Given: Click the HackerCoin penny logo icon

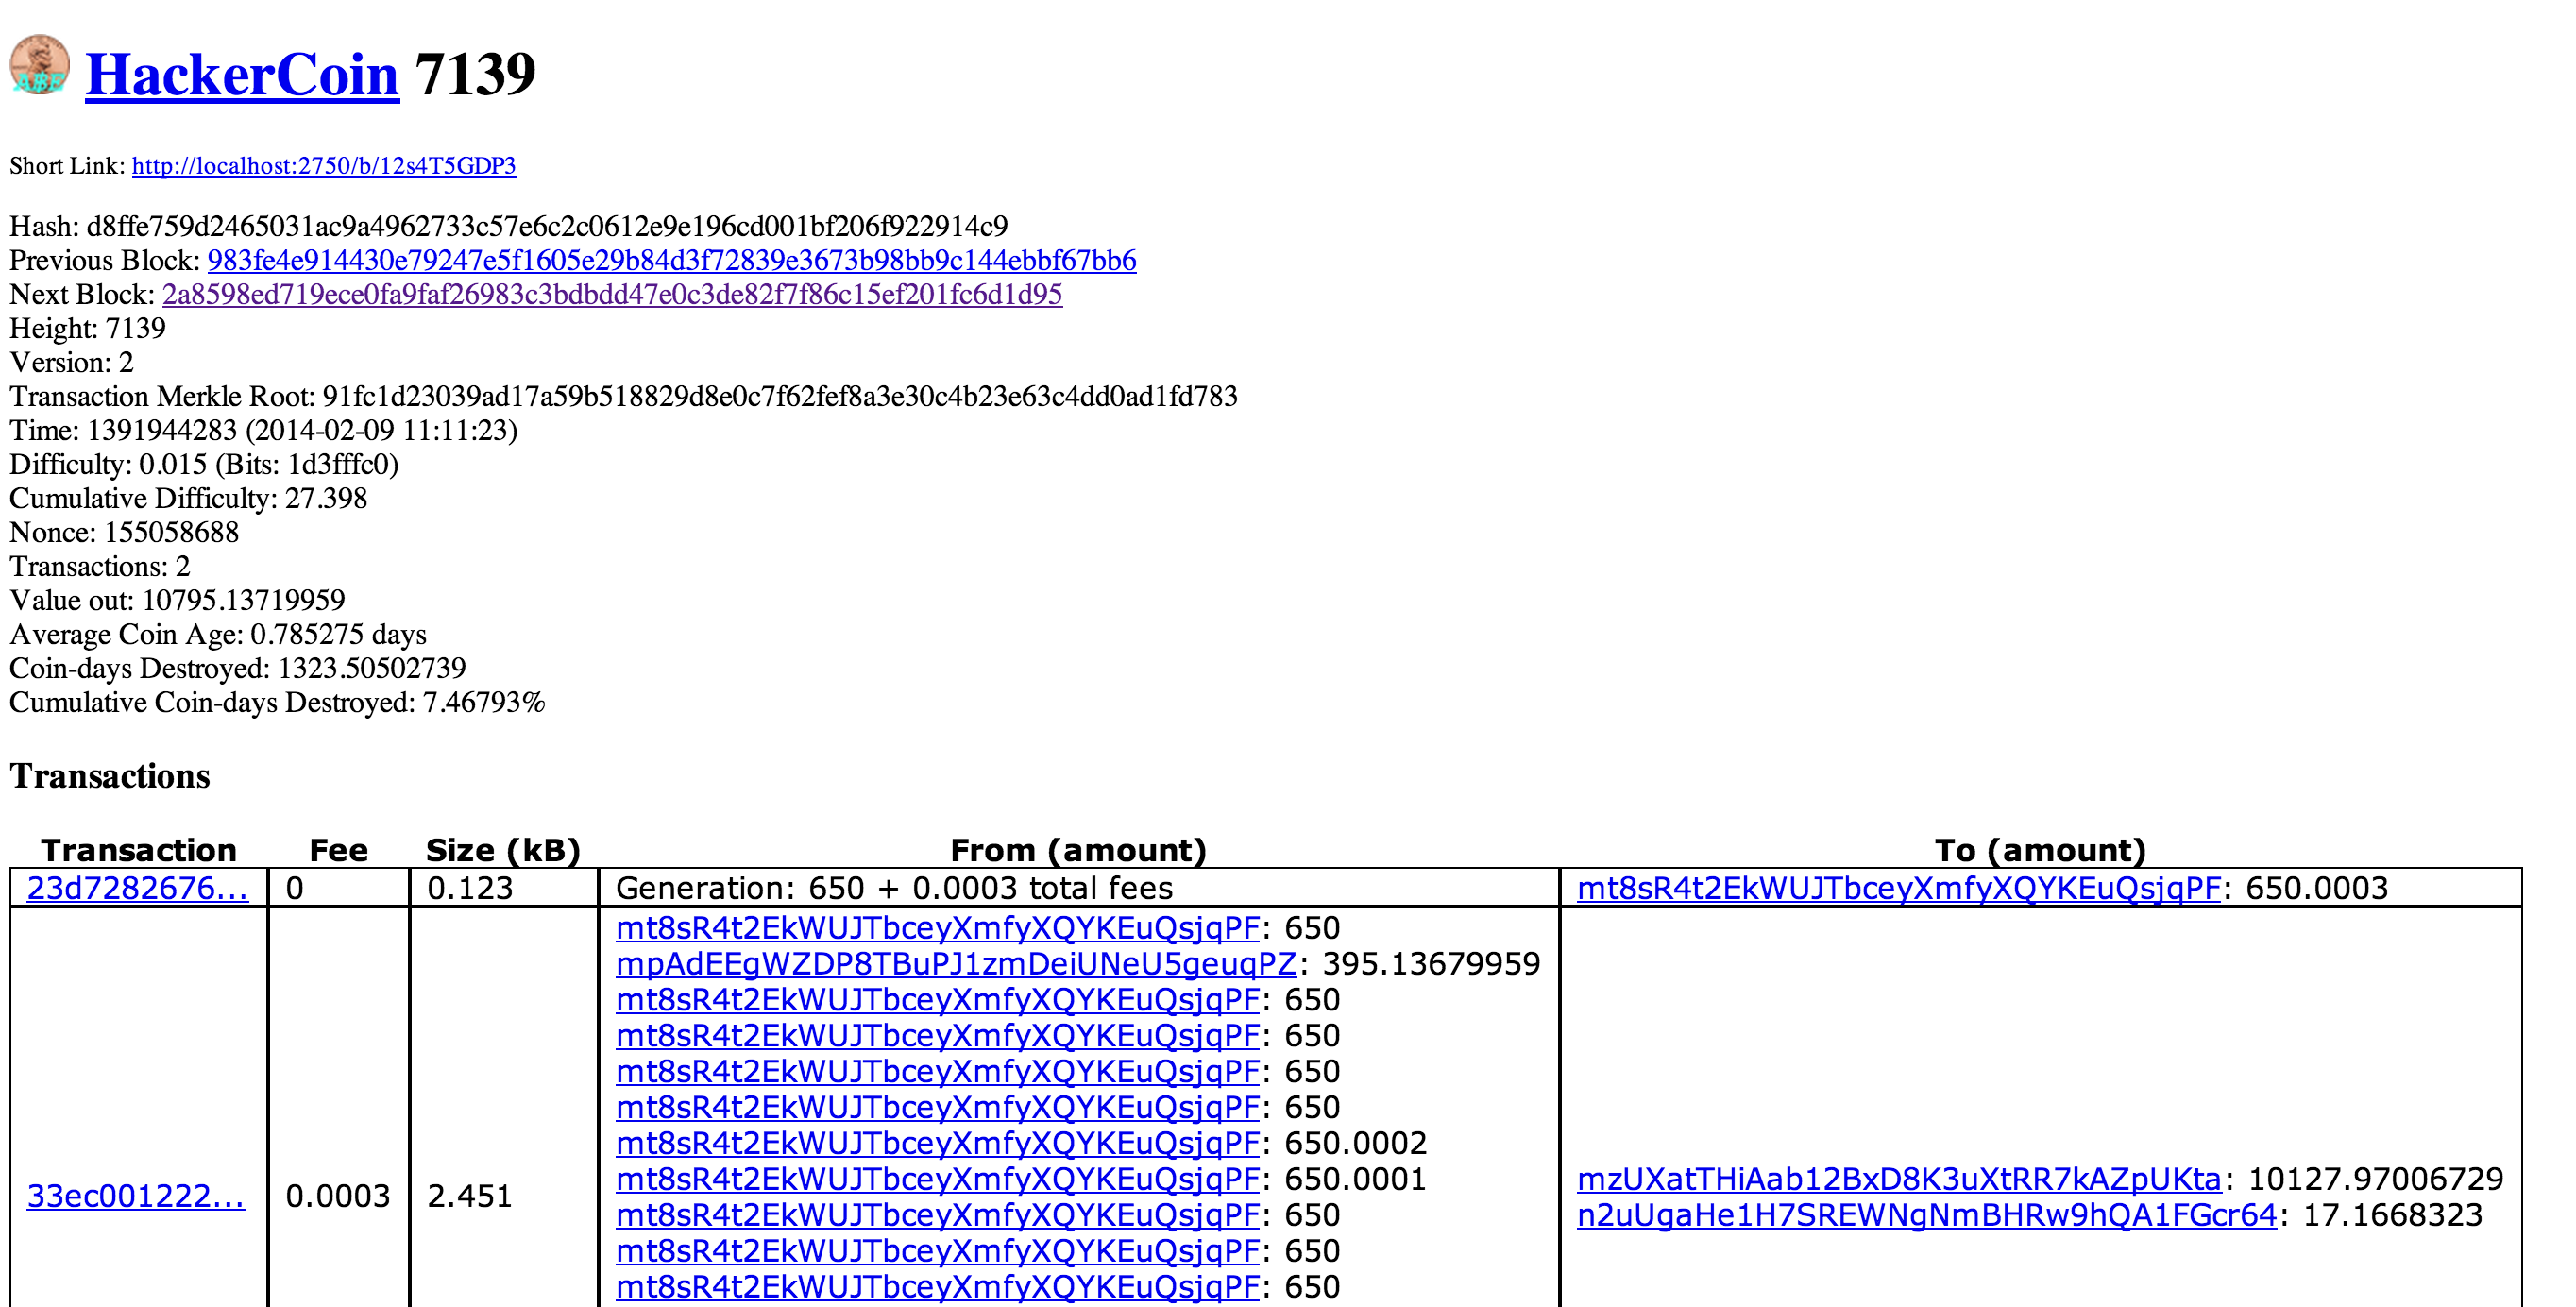Looking at the screenshot, I should [39, 66].
